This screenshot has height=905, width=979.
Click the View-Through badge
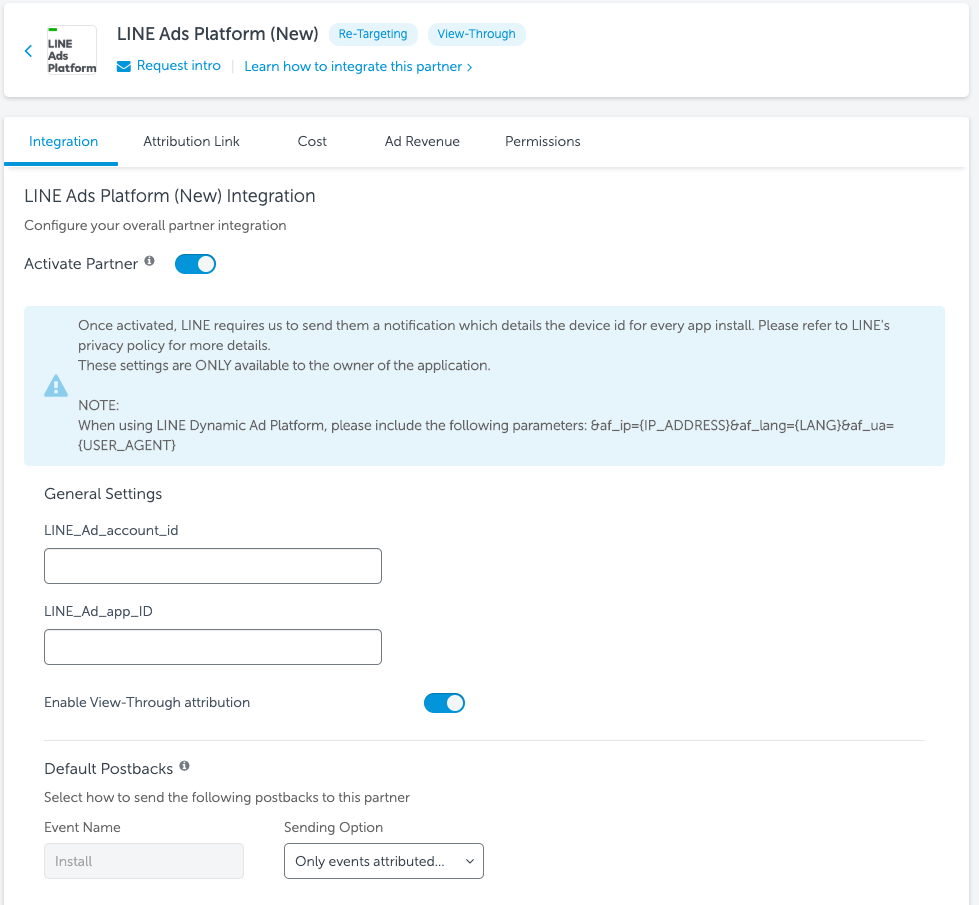click(x=476, y=34)
